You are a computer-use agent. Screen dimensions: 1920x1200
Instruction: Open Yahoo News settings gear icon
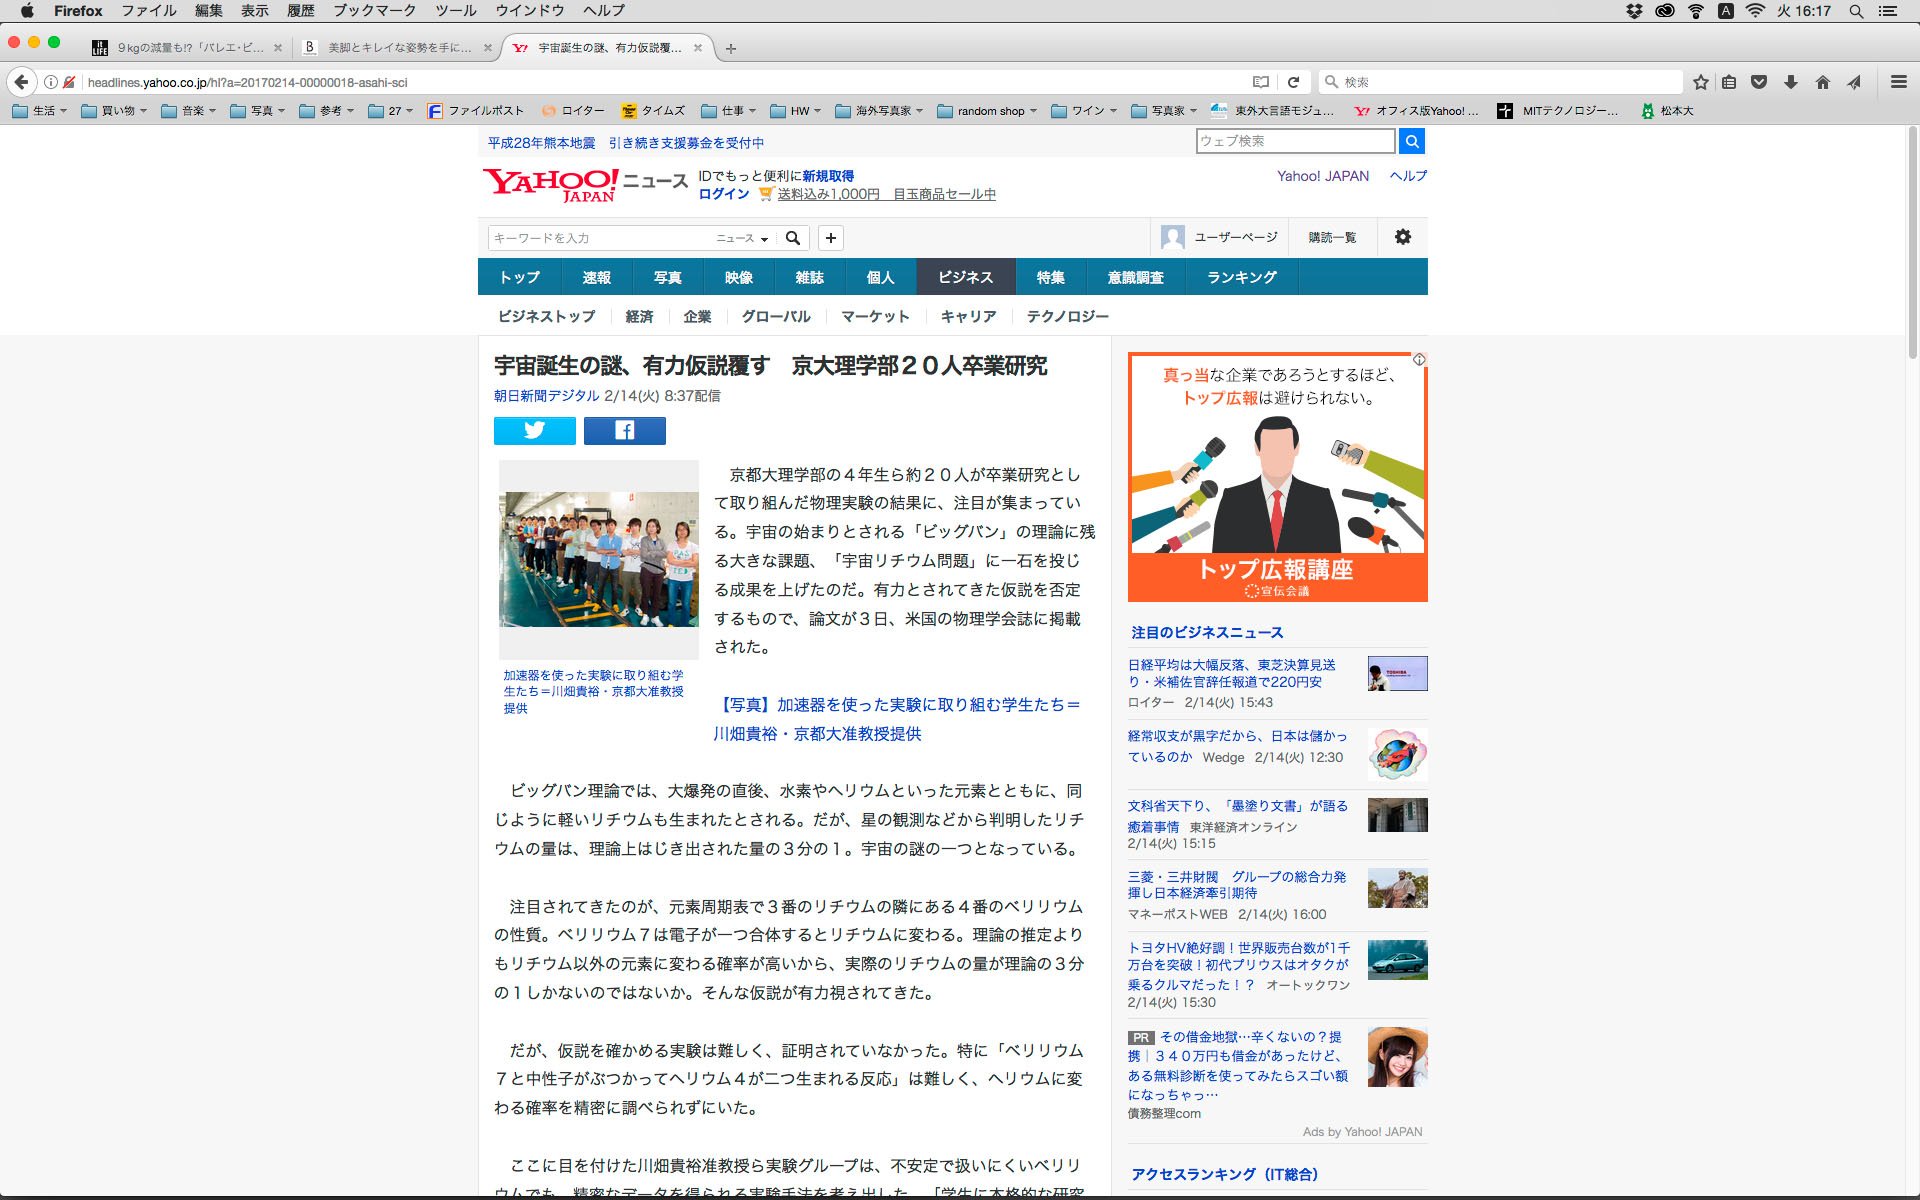pos(1402,237)
